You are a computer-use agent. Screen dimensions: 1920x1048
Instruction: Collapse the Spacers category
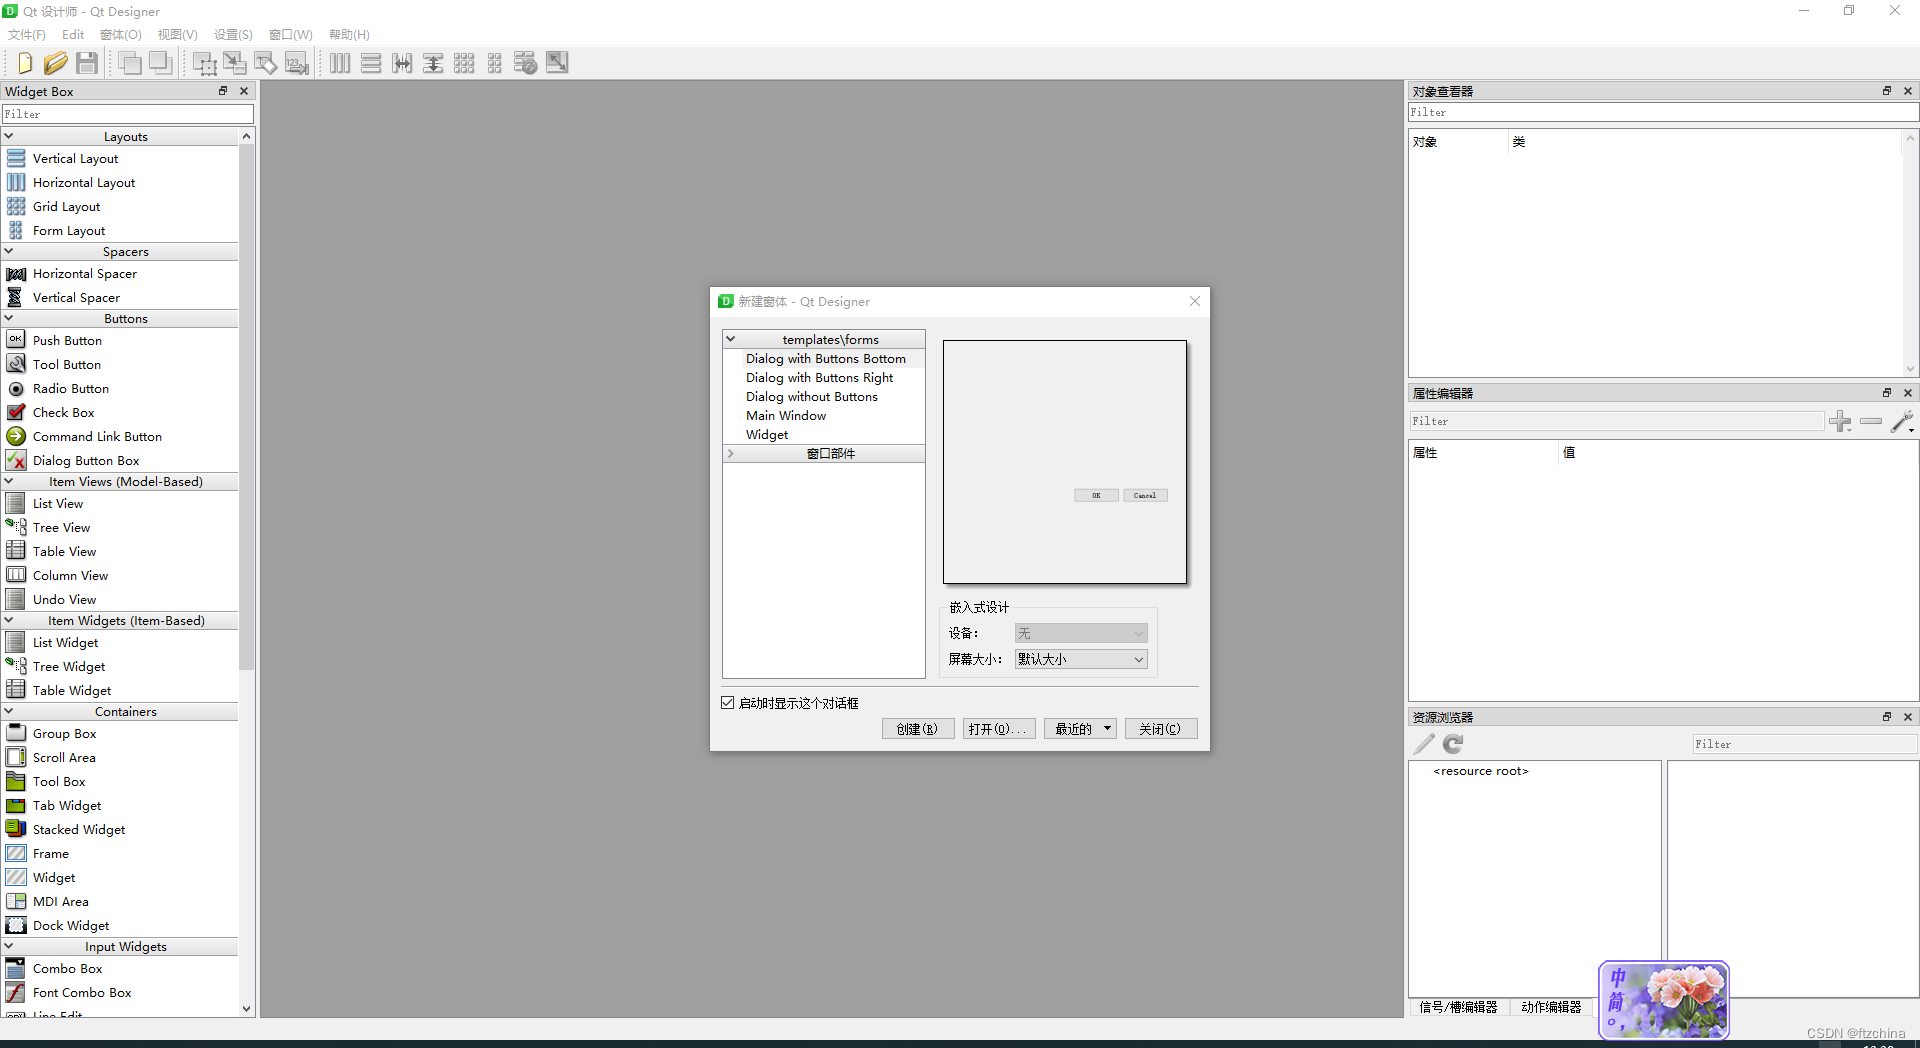tap(9, 251)
